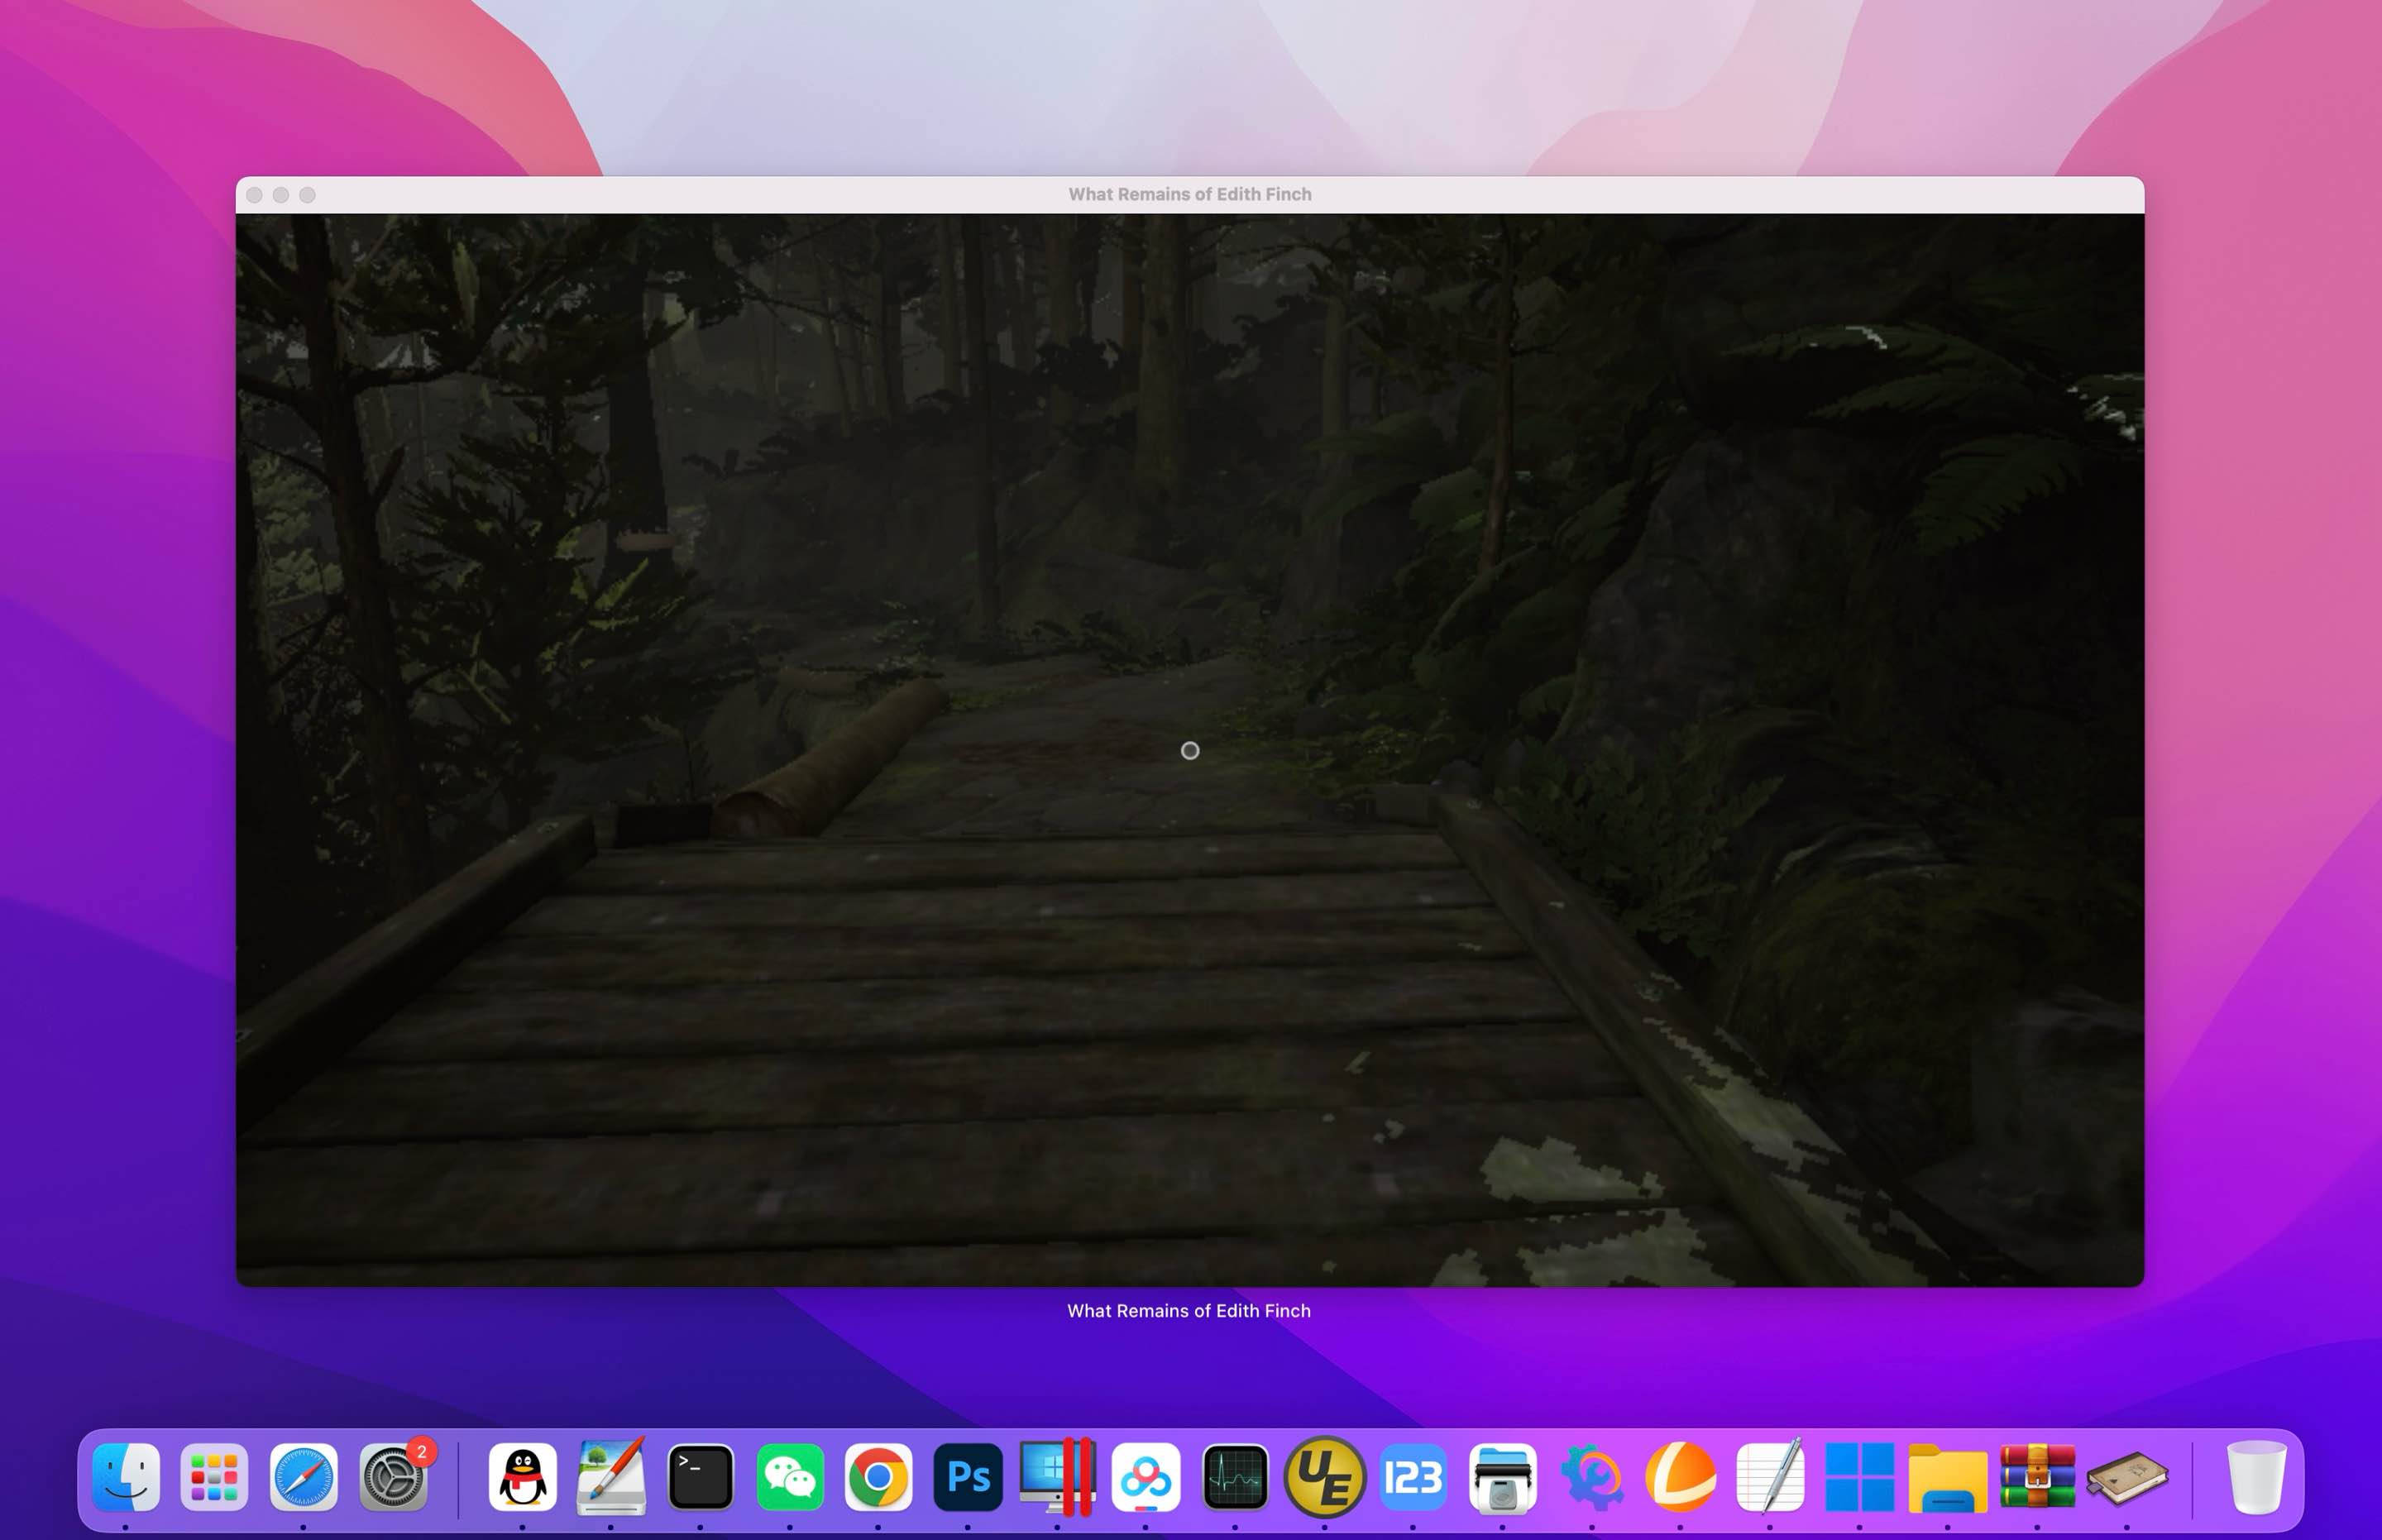Launch WinRAR stacked-books icon
2382x1540 pixels.
[x=2037, y=1476]
